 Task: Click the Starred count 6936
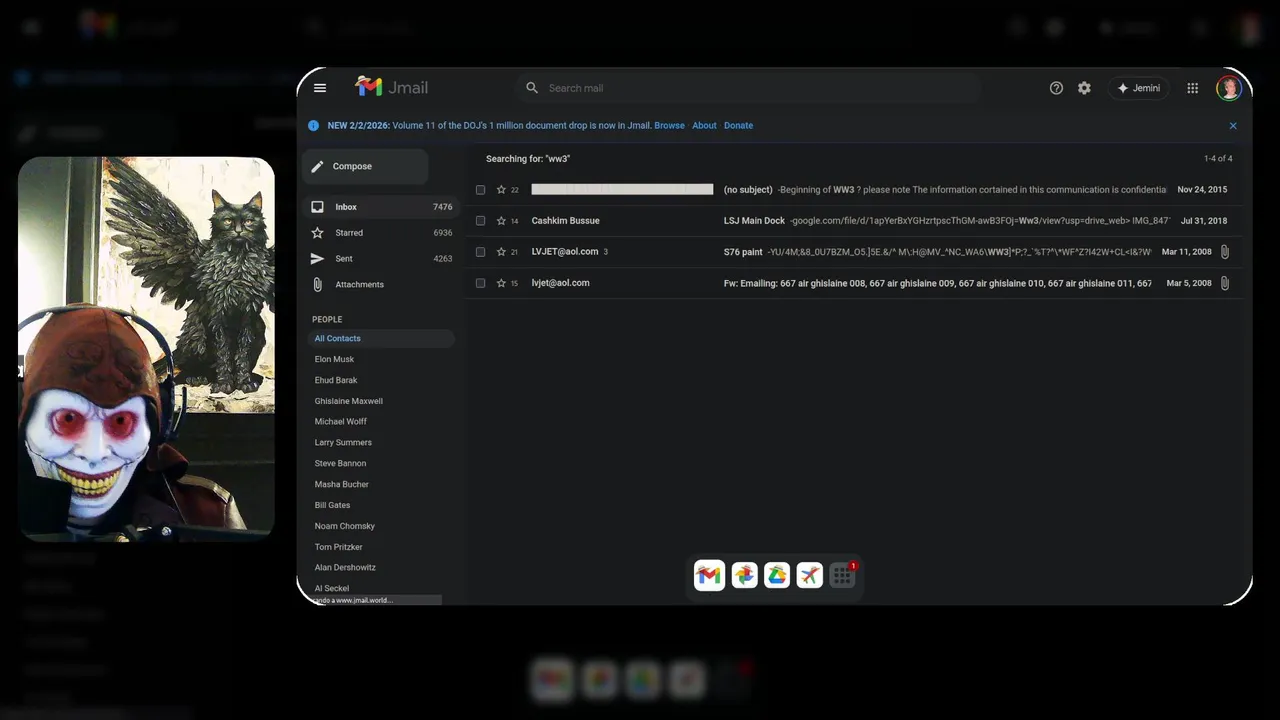(442, 233)
